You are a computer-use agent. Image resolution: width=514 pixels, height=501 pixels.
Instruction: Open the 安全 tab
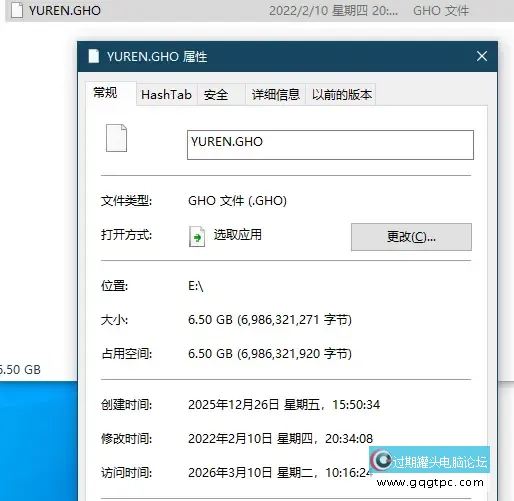coord(221,95)
